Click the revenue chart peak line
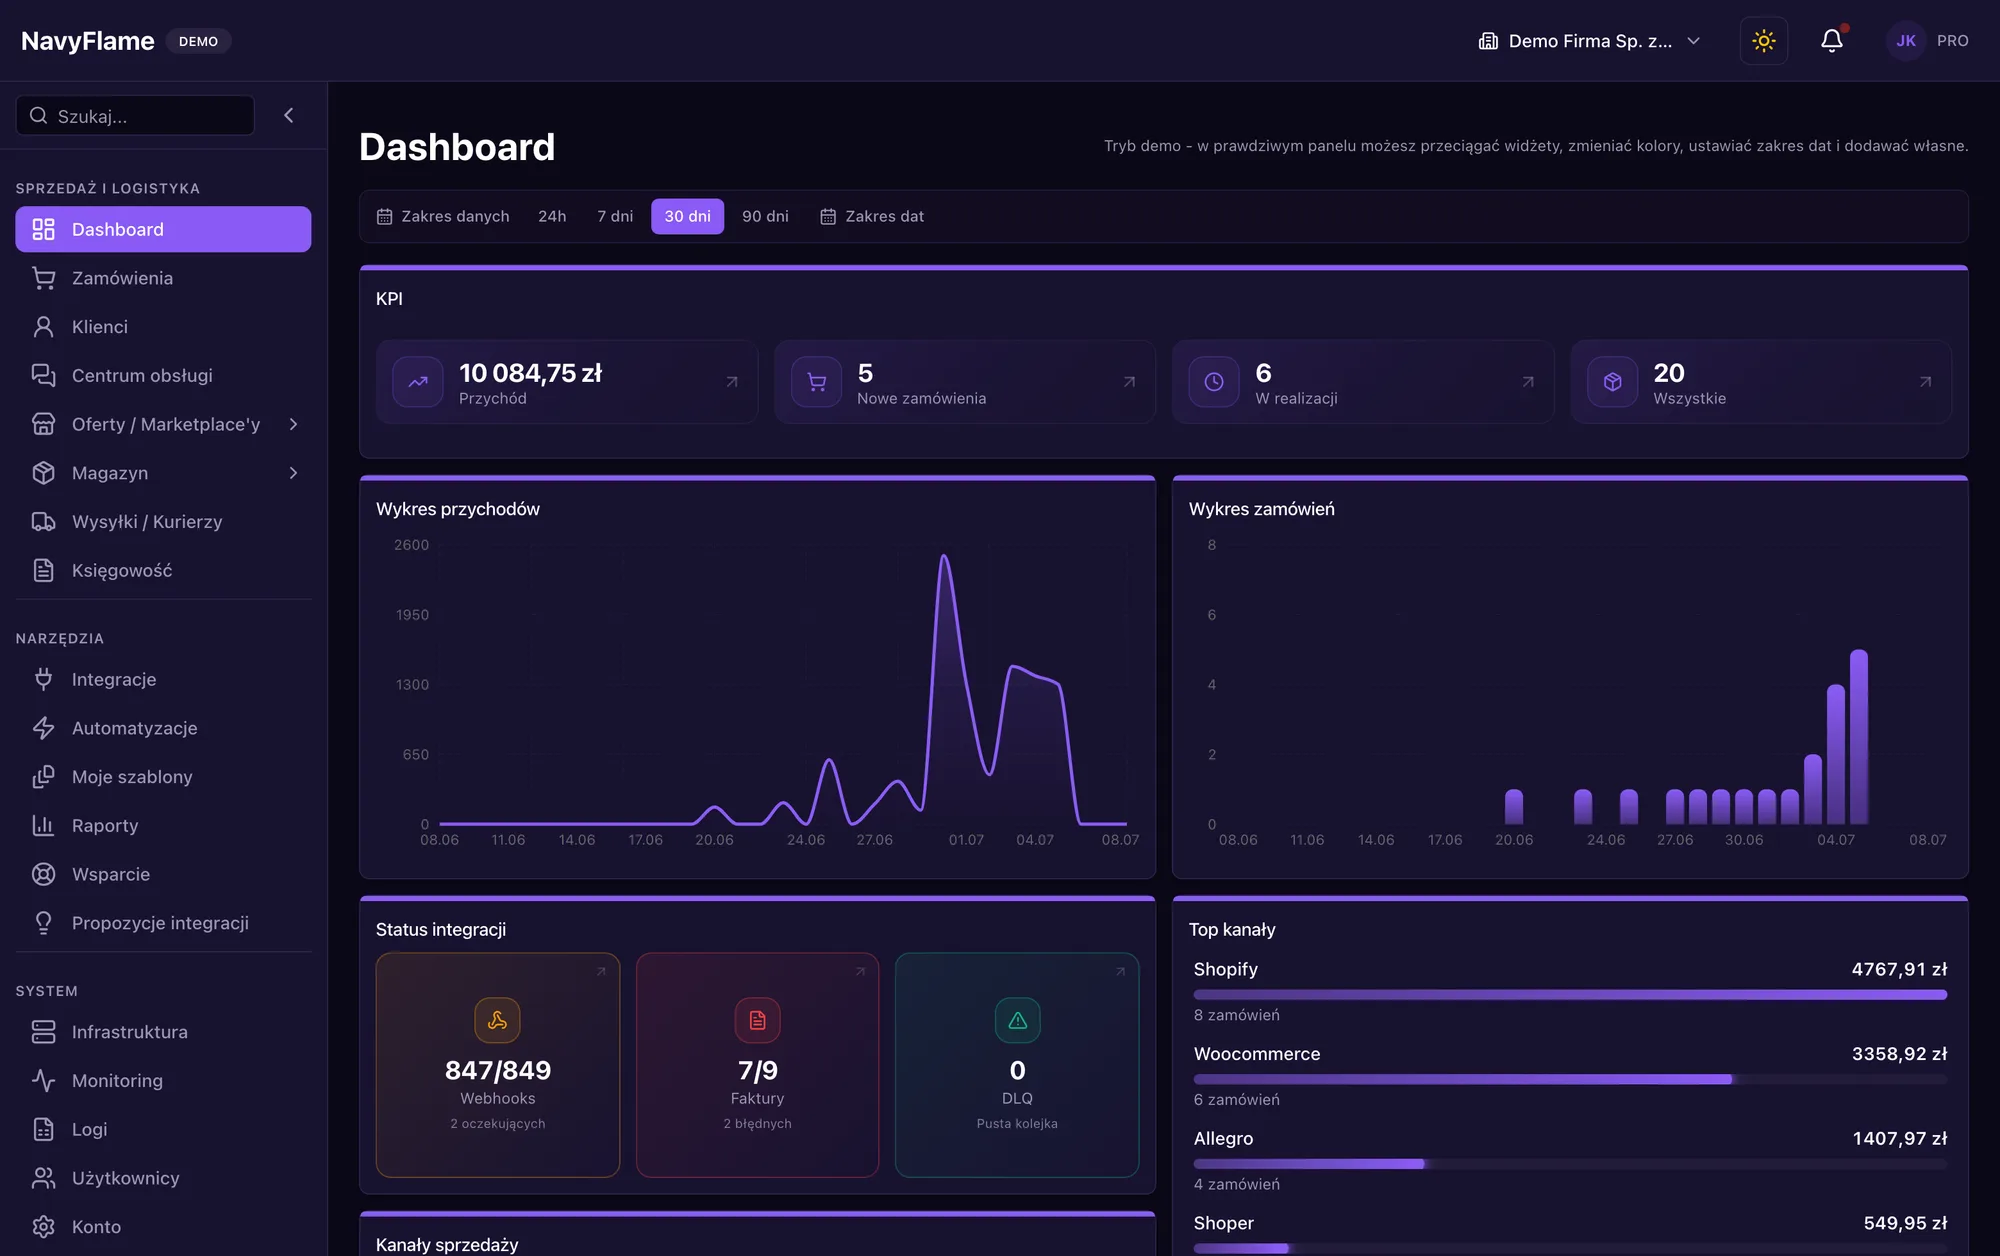 point(943,558)
